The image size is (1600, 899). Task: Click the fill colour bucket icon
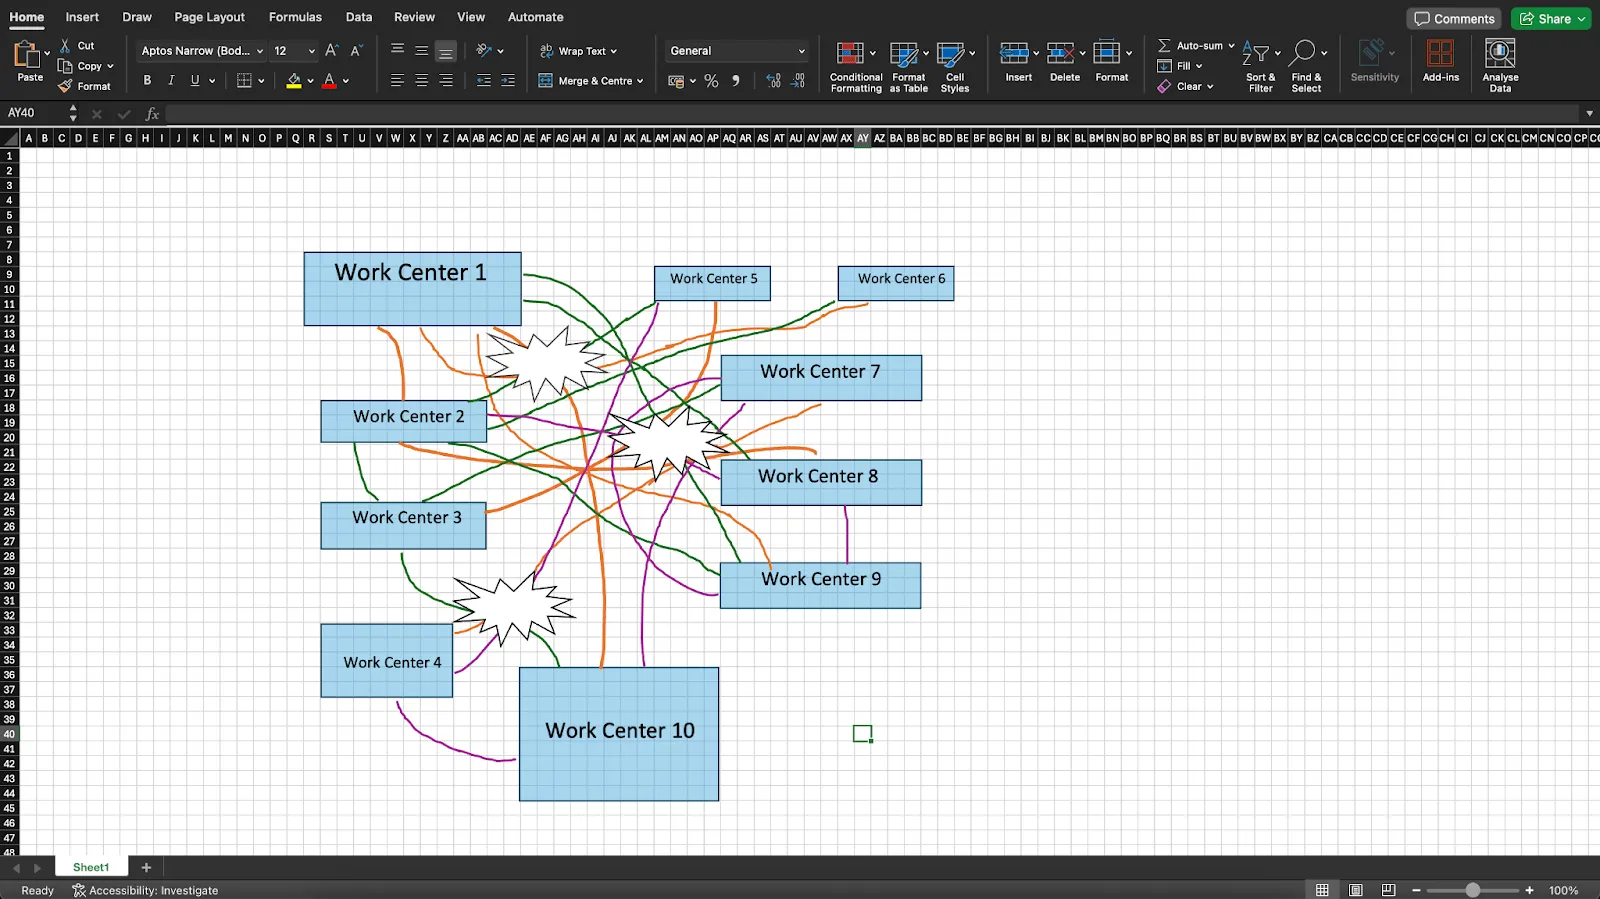pos(294,81)
